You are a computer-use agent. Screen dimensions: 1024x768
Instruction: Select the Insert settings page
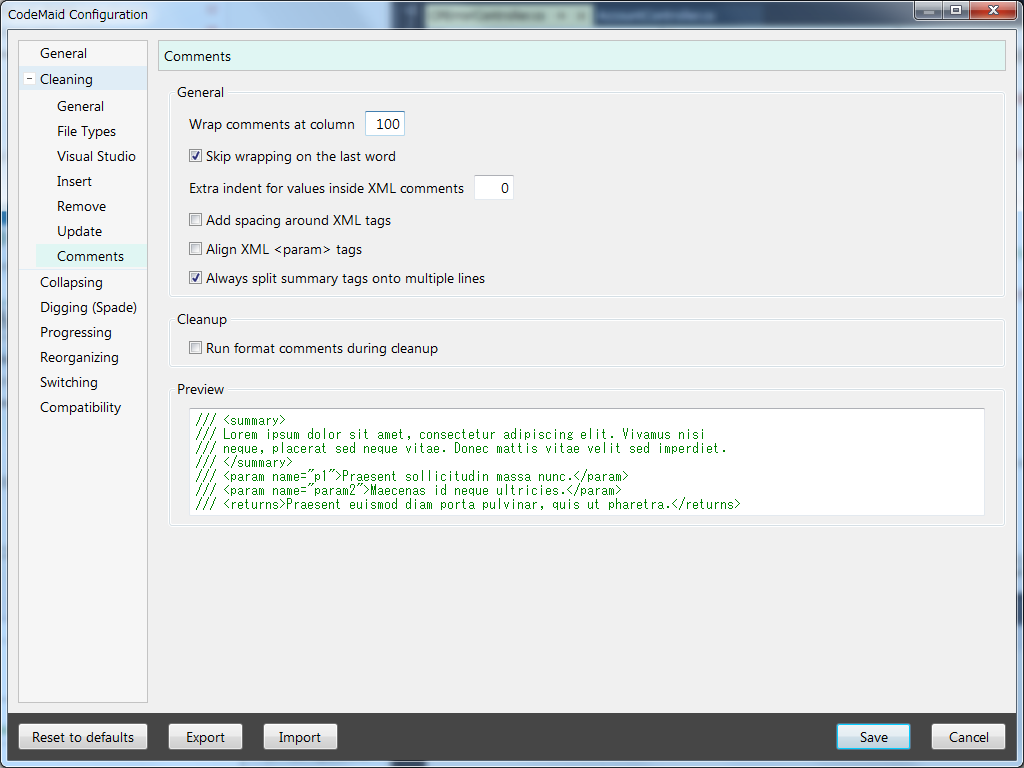[x=74, y=182]
